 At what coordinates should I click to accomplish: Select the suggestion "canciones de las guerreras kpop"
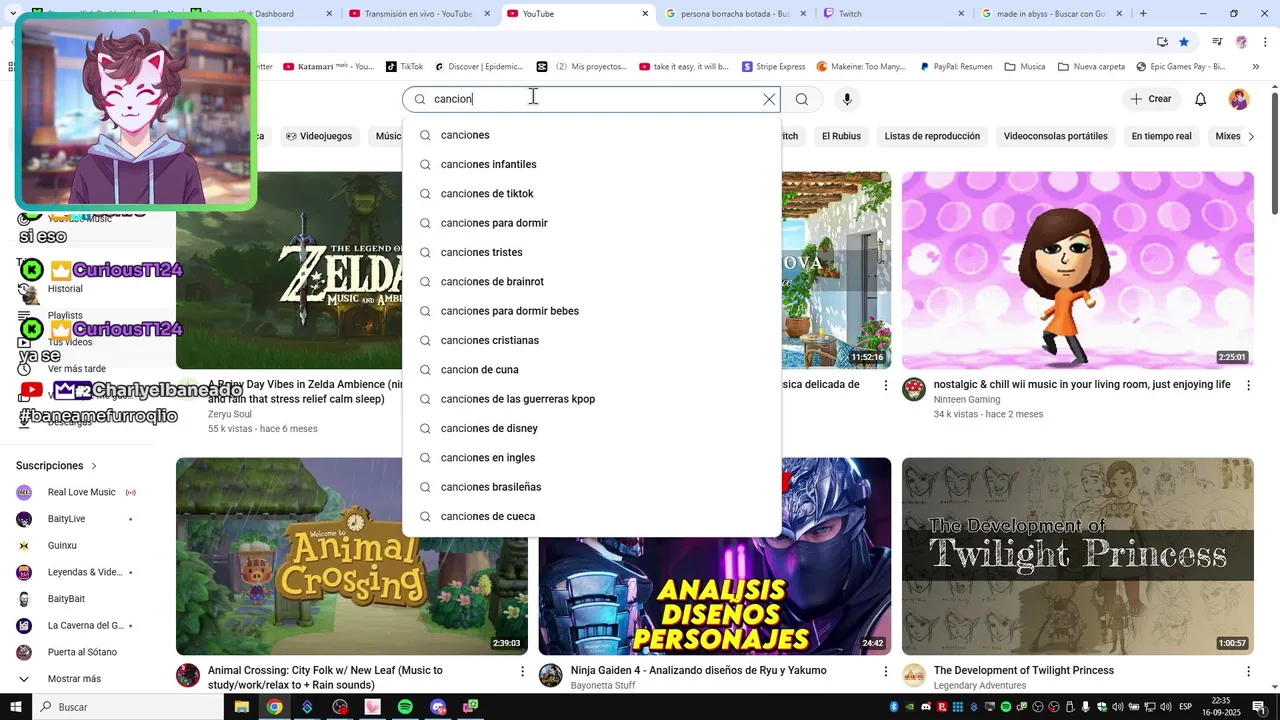click(x=591, y=399)
